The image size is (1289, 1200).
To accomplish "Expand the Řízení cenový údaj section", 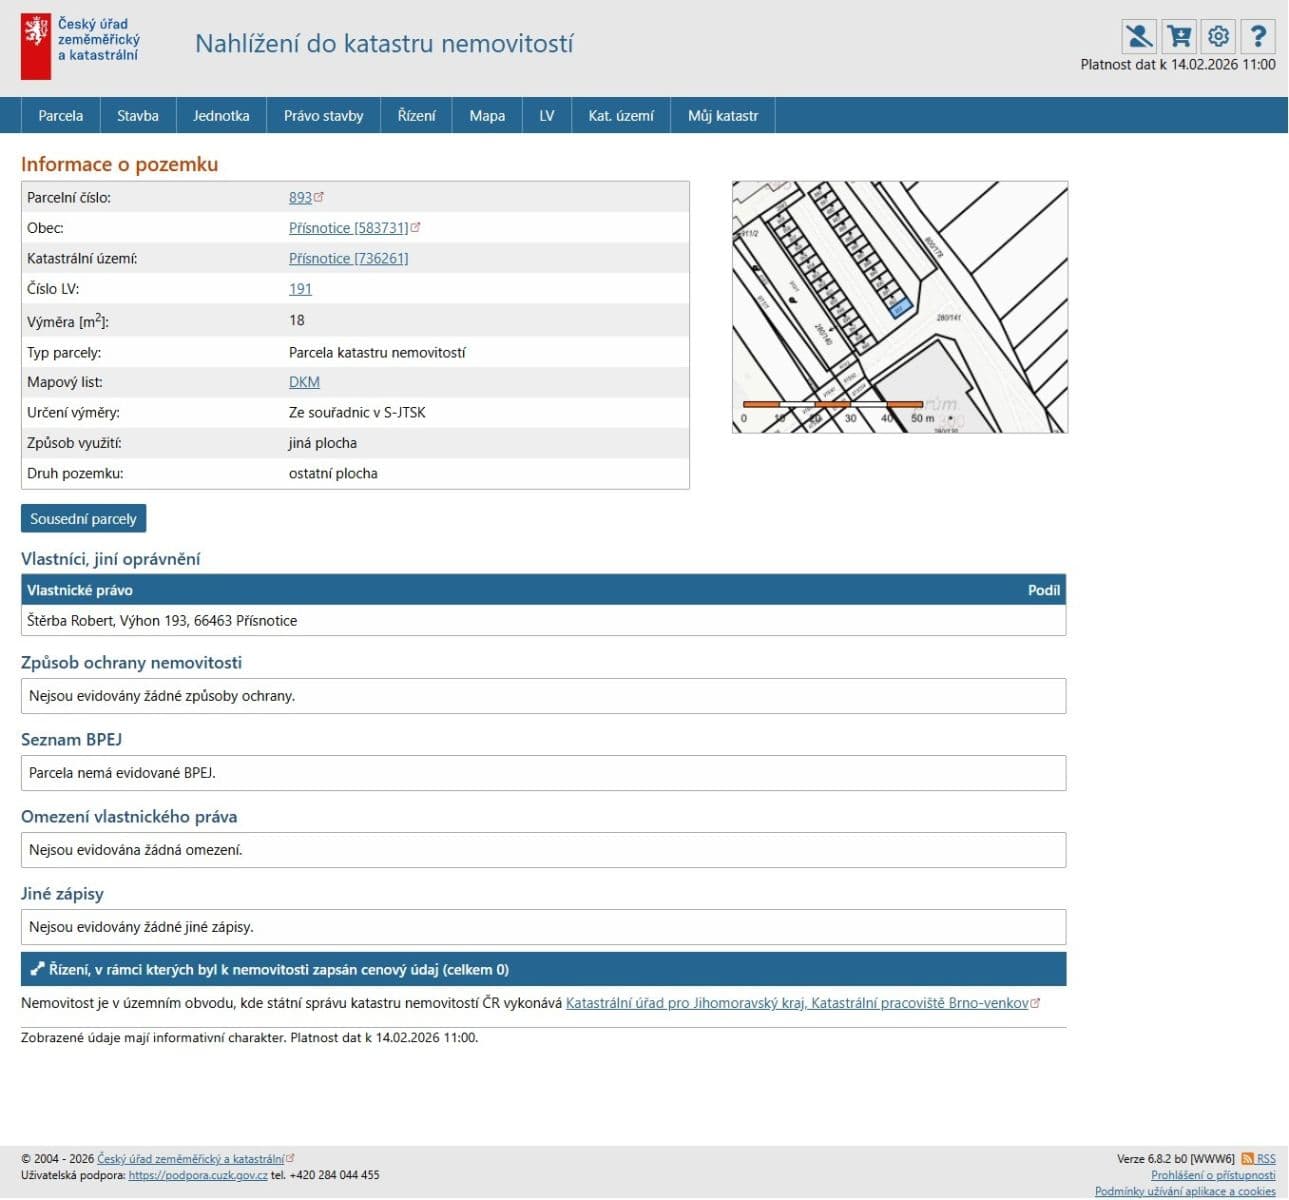I will (279, 969).
